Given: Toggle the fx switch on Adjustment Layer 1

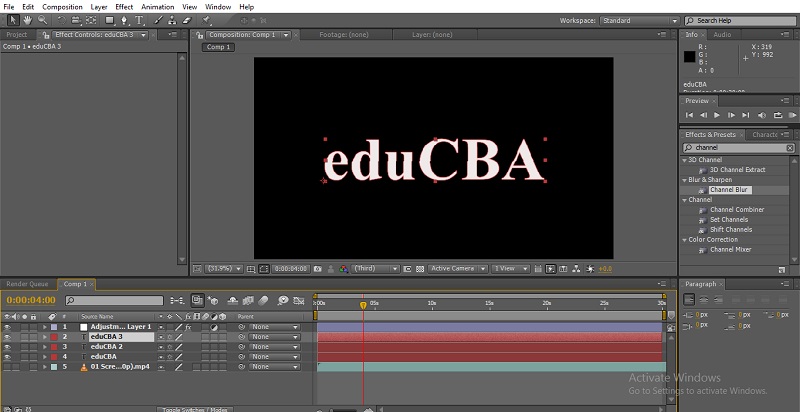Looking at the screenshot, I should (x=188, y=327).
